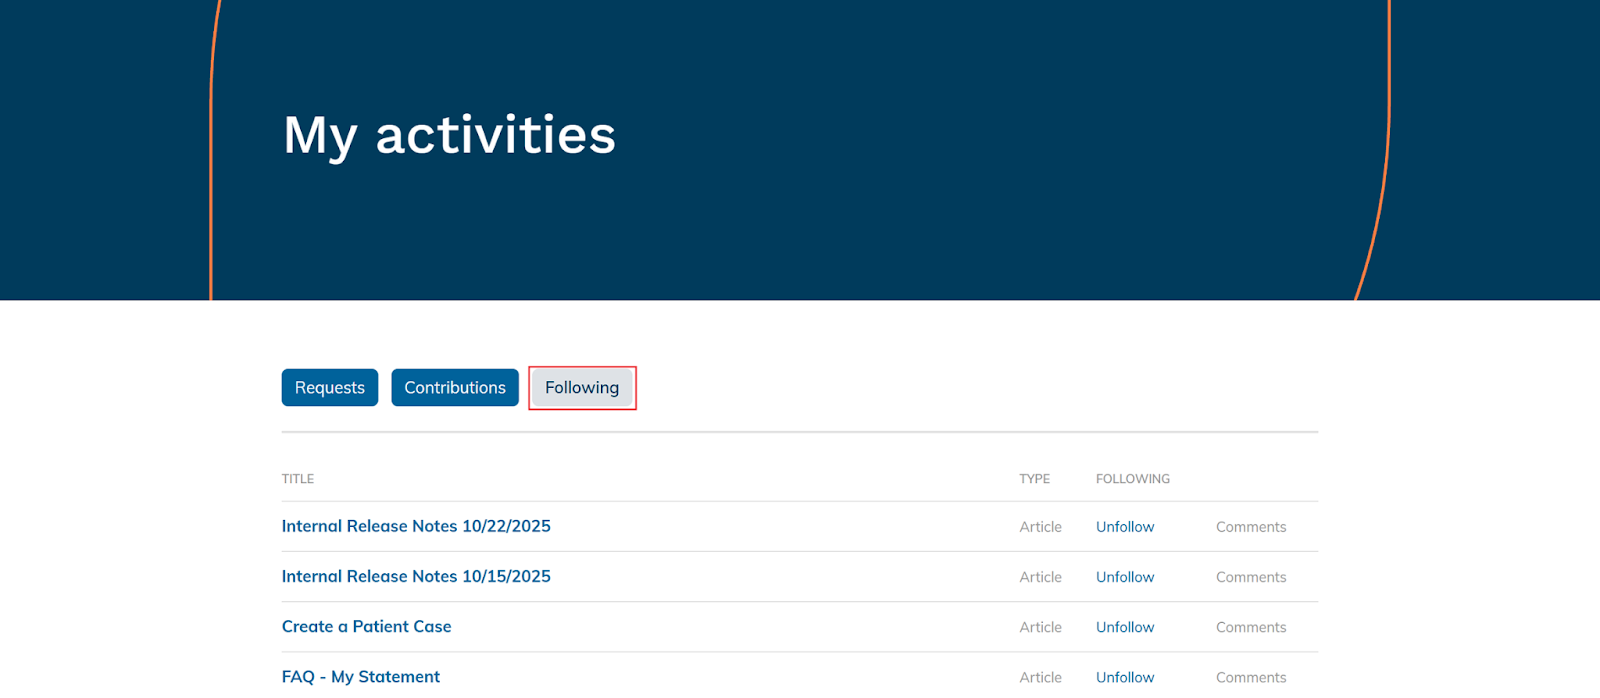Switch to the Contributions tab

click(454, 388)
